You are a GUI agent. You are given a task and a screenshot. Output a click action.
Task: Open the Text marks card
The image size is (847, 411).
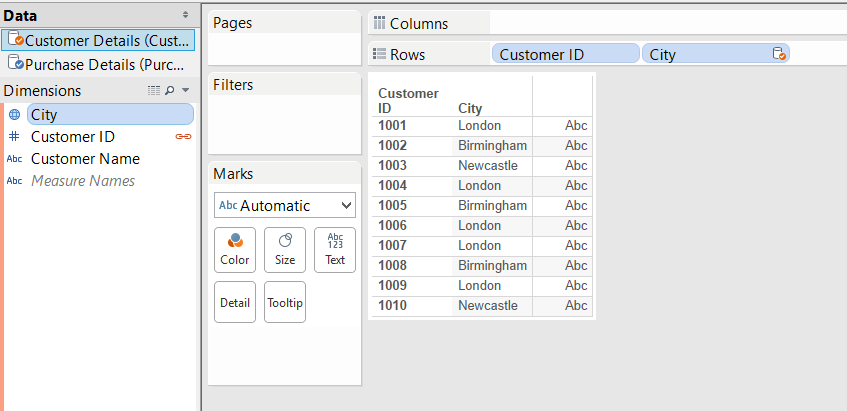point(335,250)
